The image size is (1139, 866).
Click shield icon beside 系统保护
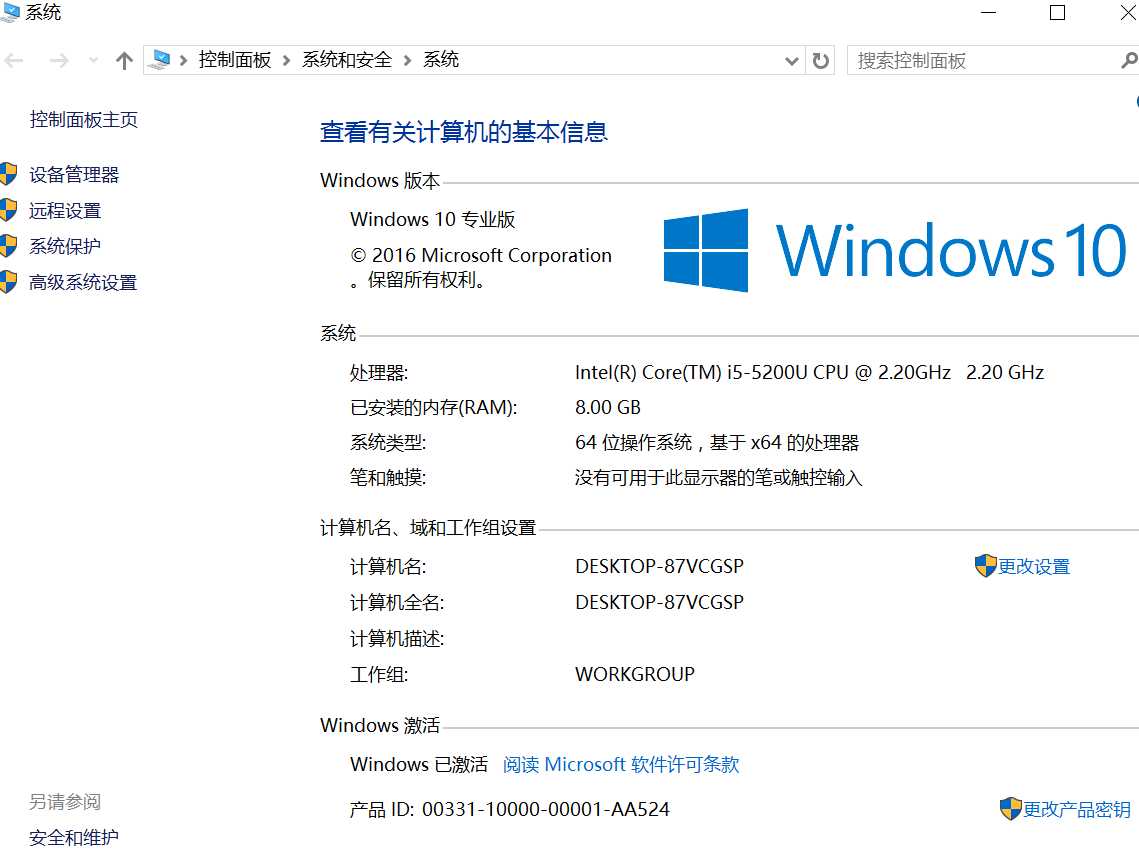9,246
